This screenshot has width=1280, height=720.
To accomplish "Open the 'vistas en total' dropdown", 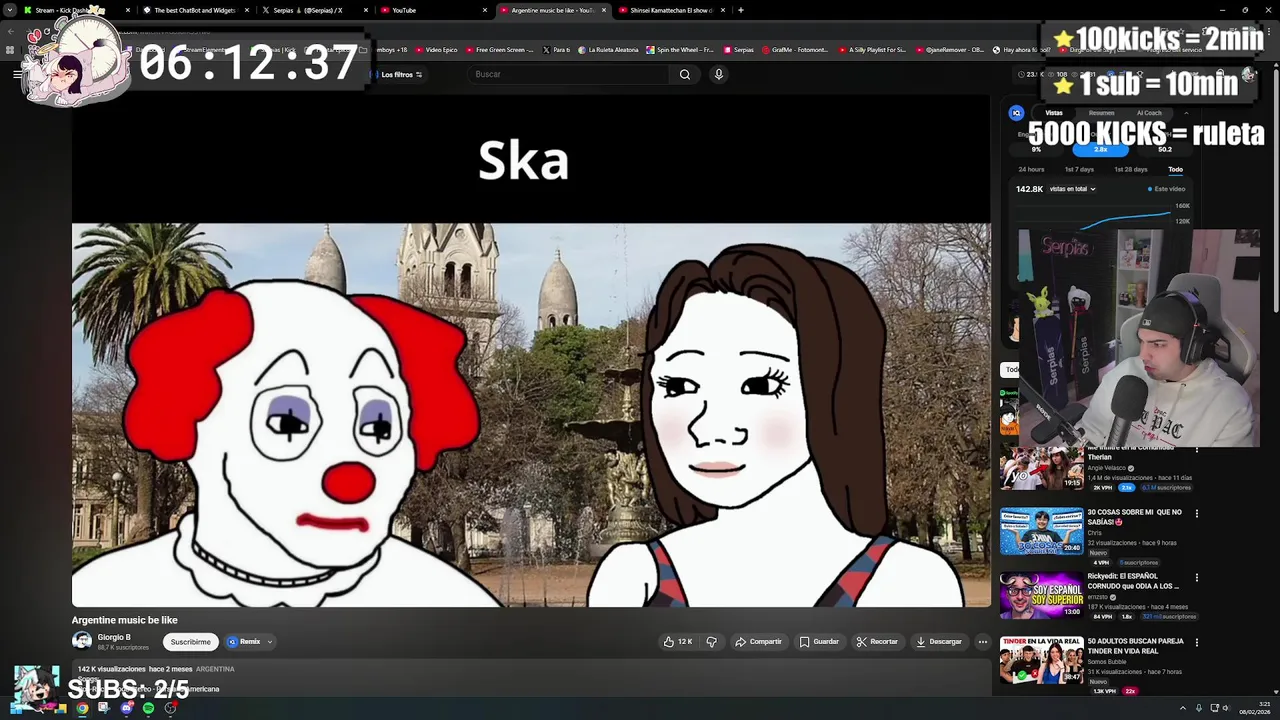I will (1072, 189).
